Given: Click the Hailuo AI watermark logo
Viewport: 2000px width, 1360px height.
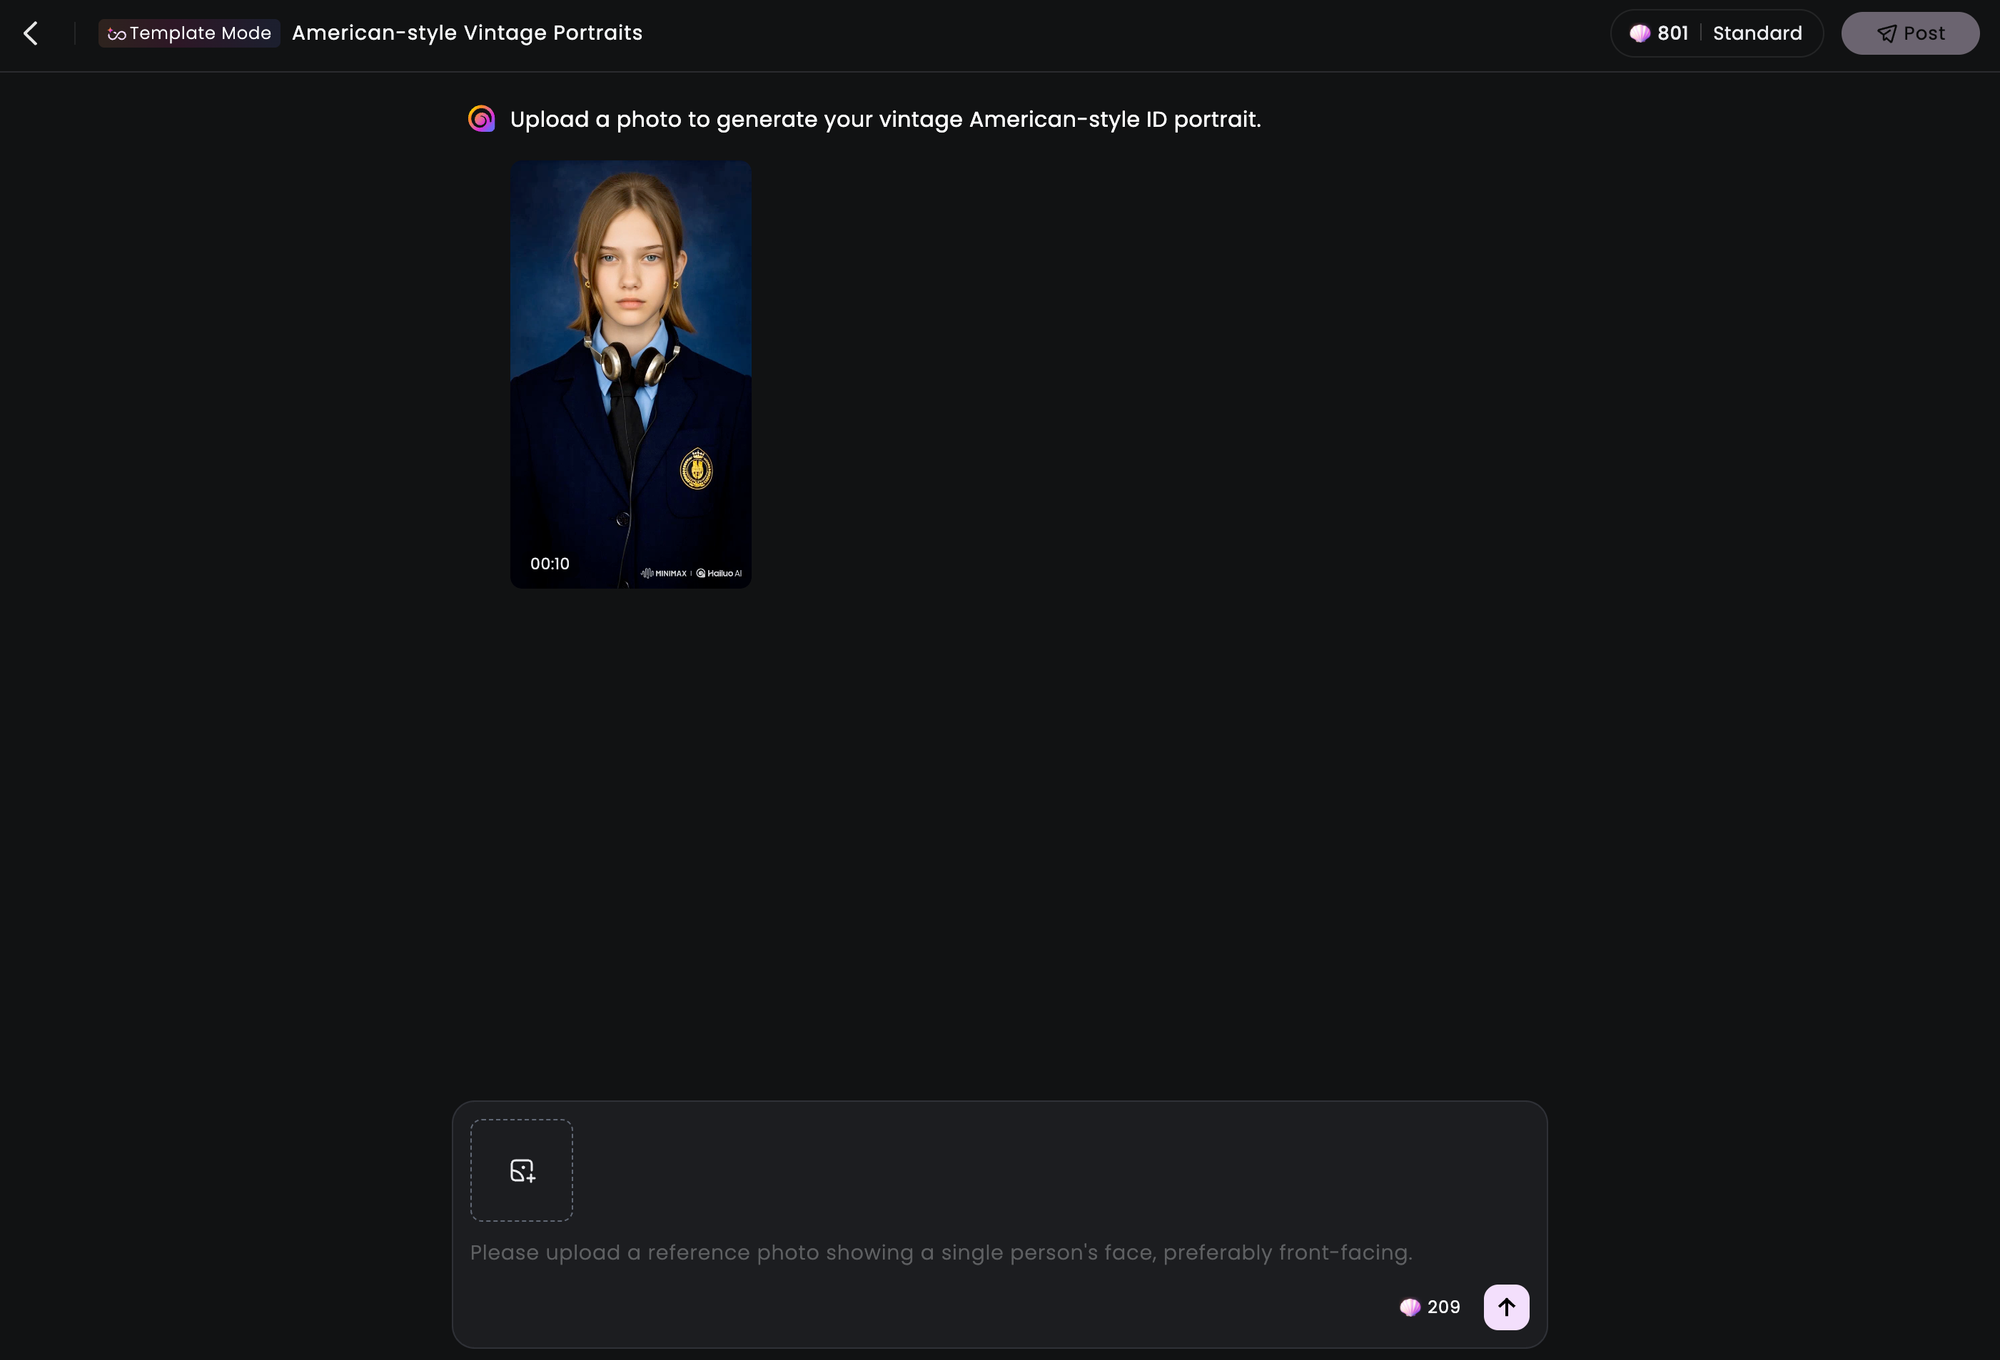Looking at the screenshot, I should [x=720, y=573].
